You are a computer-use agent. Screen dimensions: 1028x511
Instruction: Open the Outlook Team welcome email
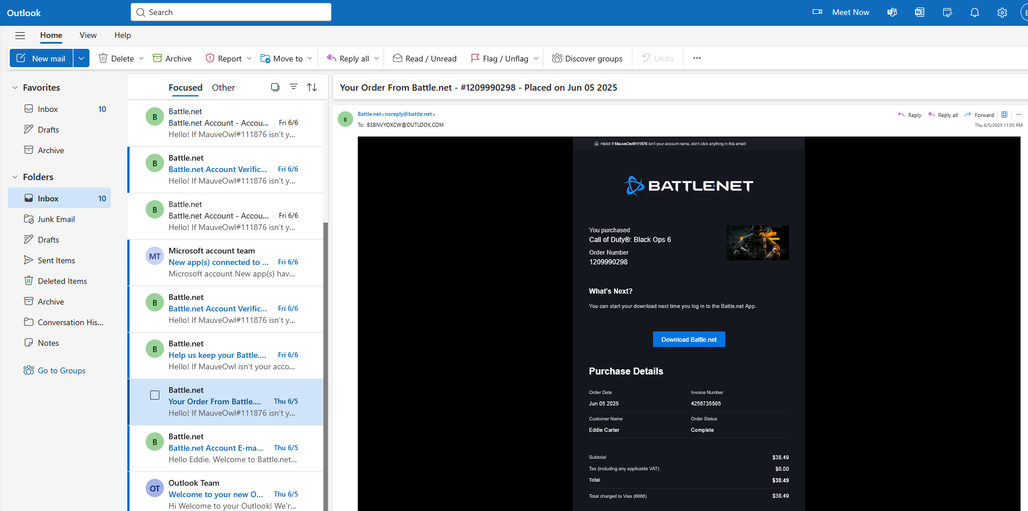(226, 491)
